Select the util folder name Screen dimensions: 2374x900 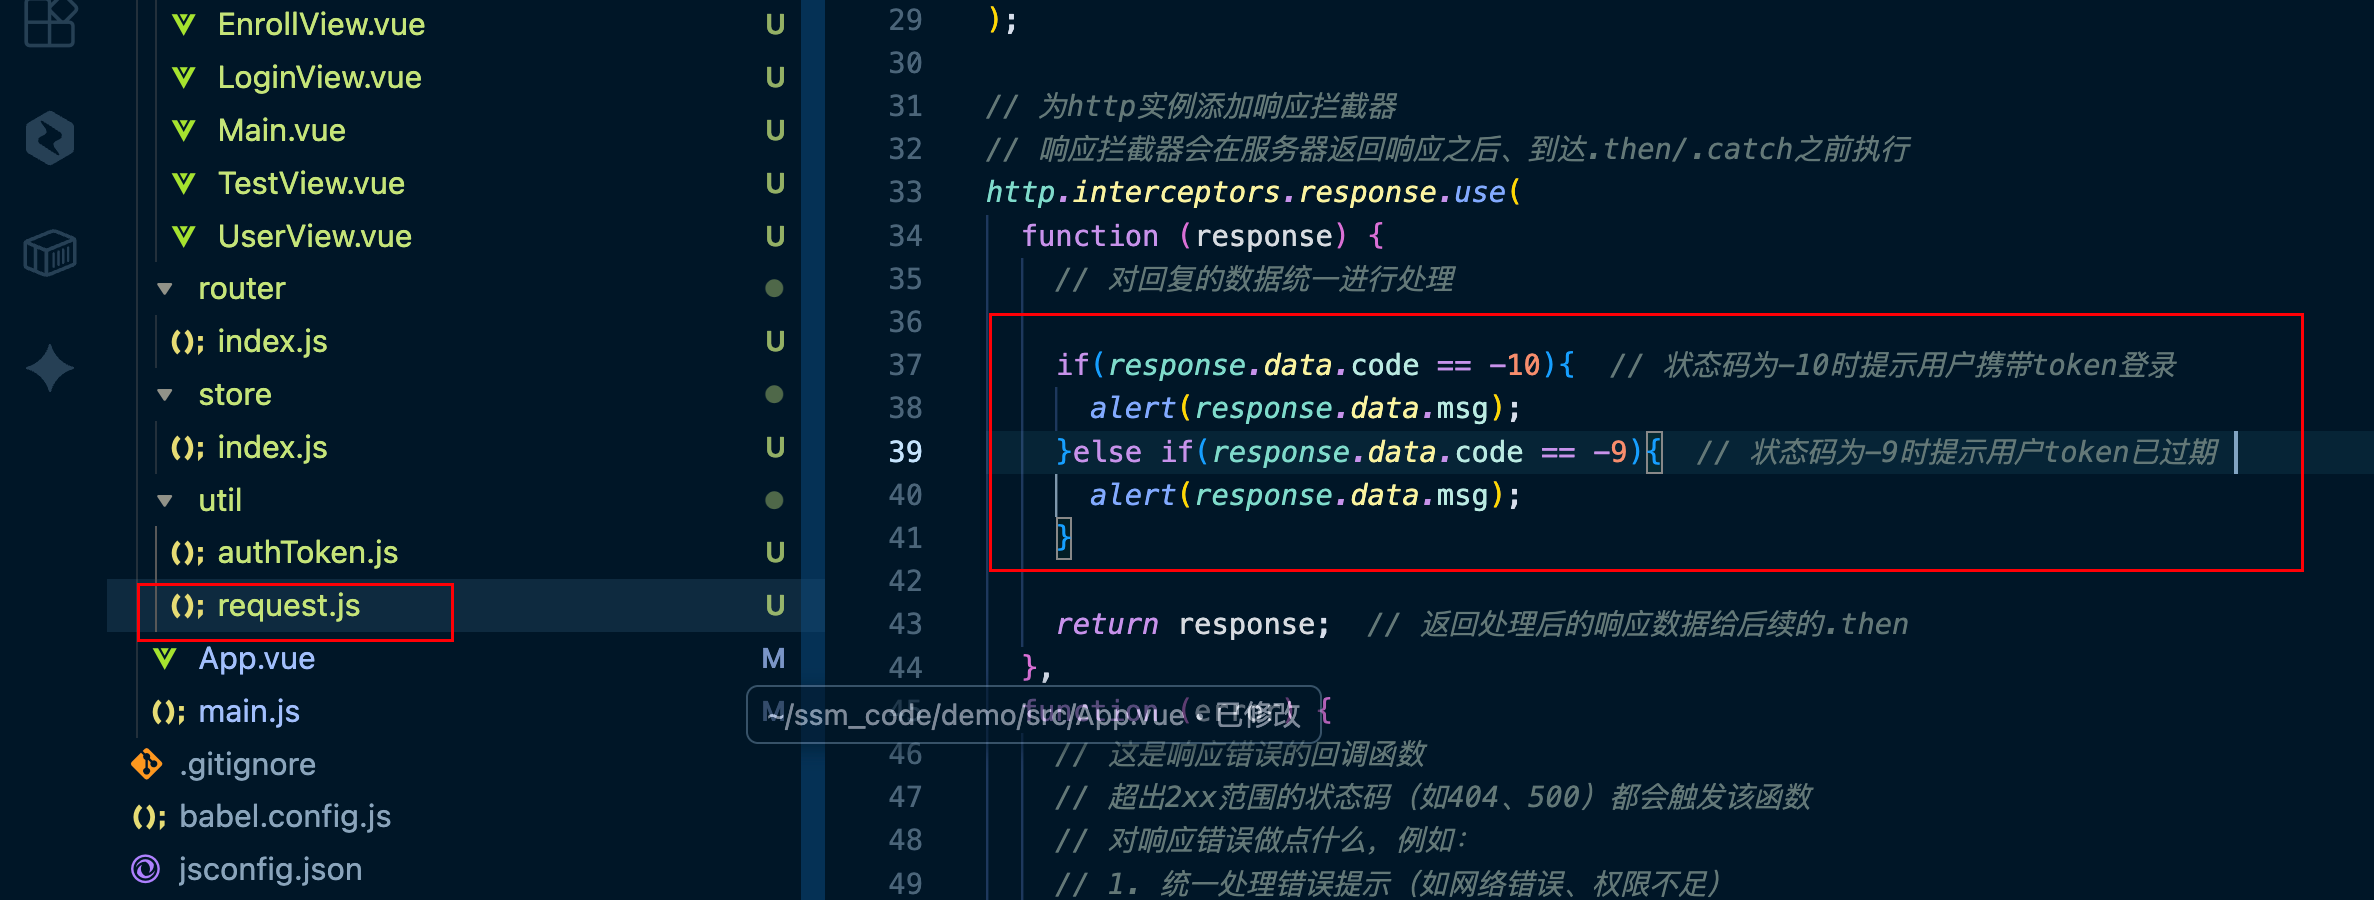(x=220, y=501)
